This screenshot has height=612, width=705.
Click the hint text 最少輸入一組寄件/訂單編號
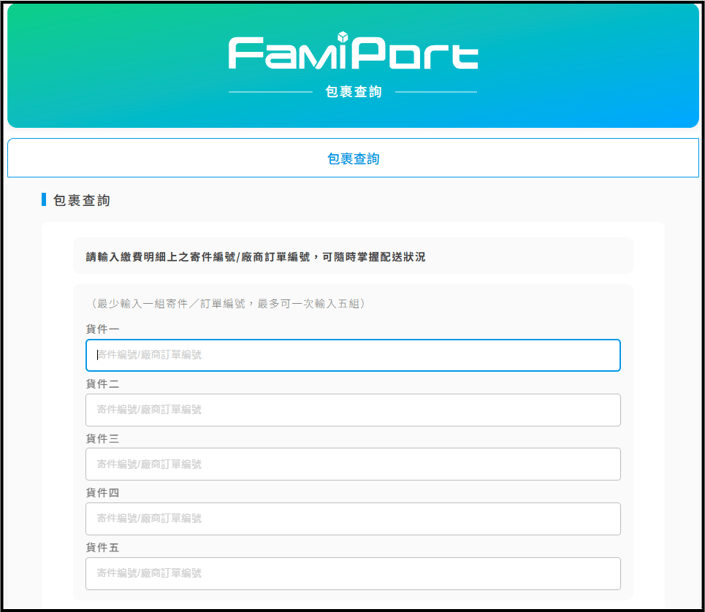227,303
